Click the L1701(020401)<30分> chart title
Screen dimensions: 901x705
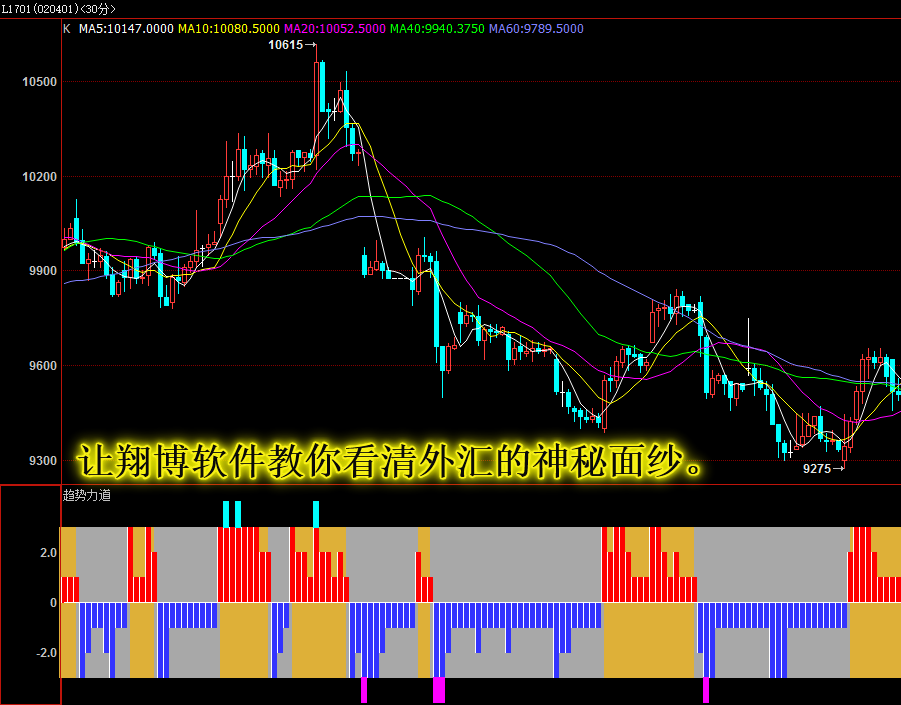(58, 9)
